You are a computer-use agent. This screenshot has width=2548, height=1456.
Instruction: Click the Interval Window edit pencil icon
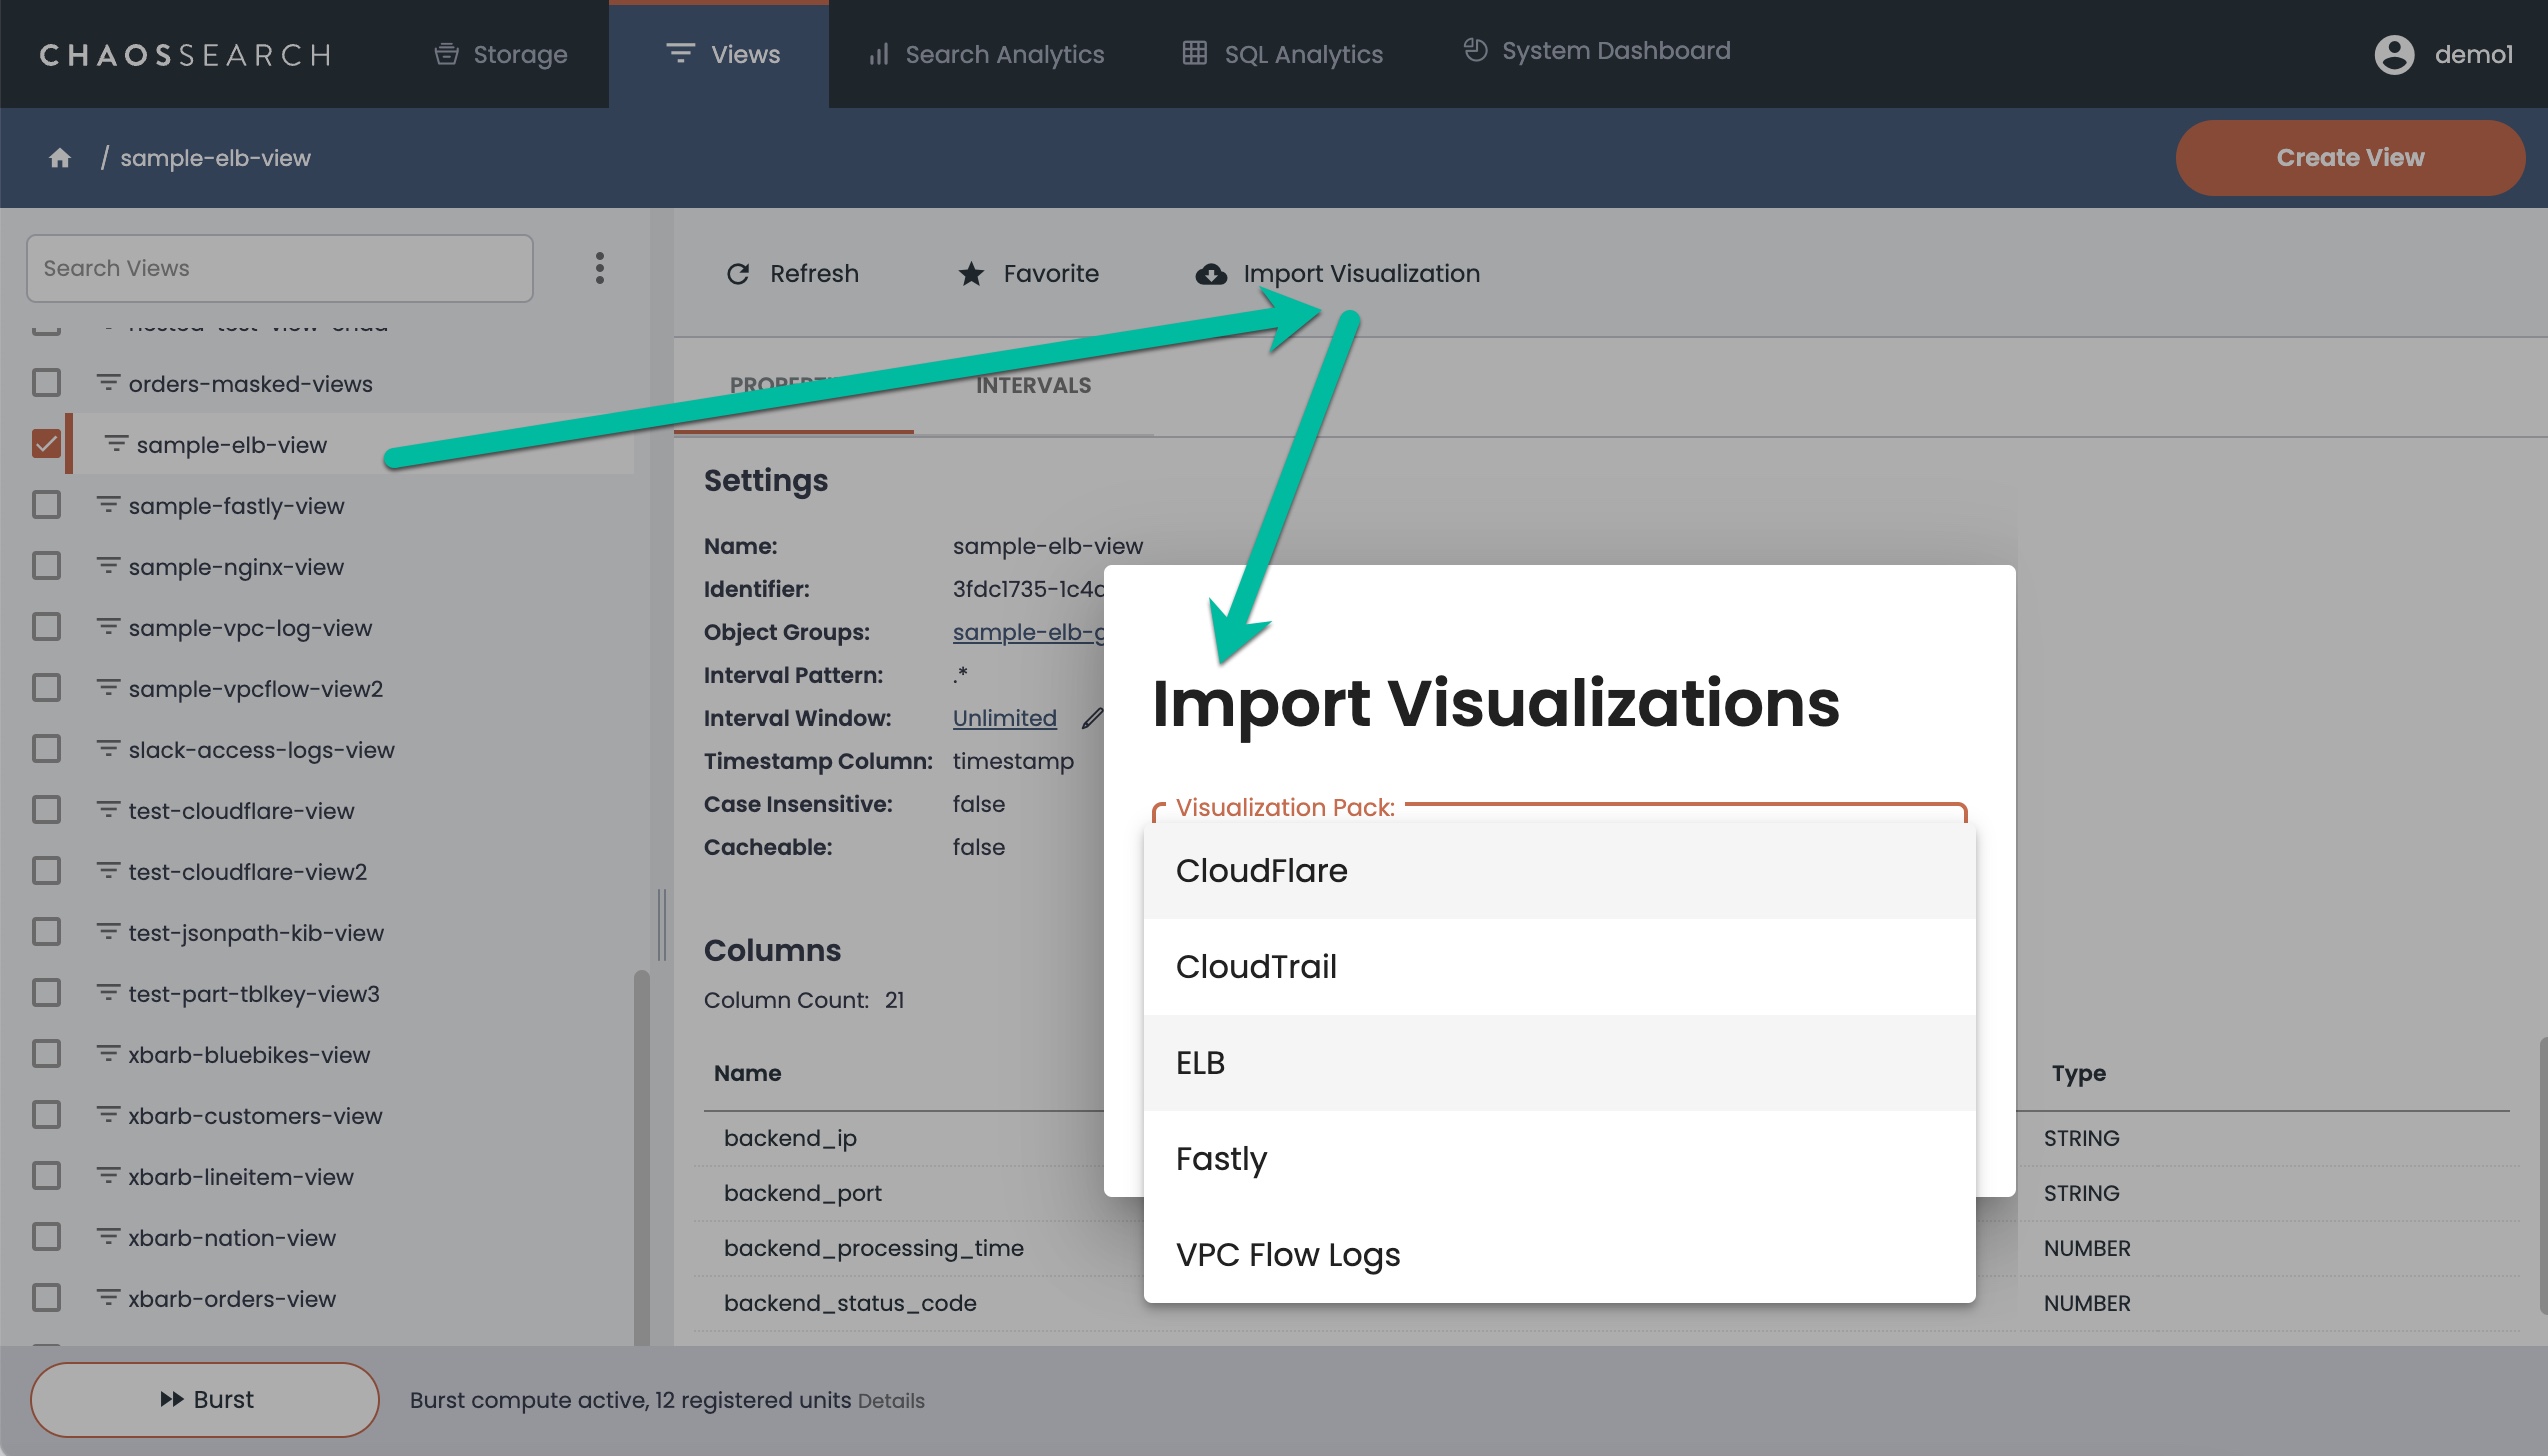coord(1092,718)
